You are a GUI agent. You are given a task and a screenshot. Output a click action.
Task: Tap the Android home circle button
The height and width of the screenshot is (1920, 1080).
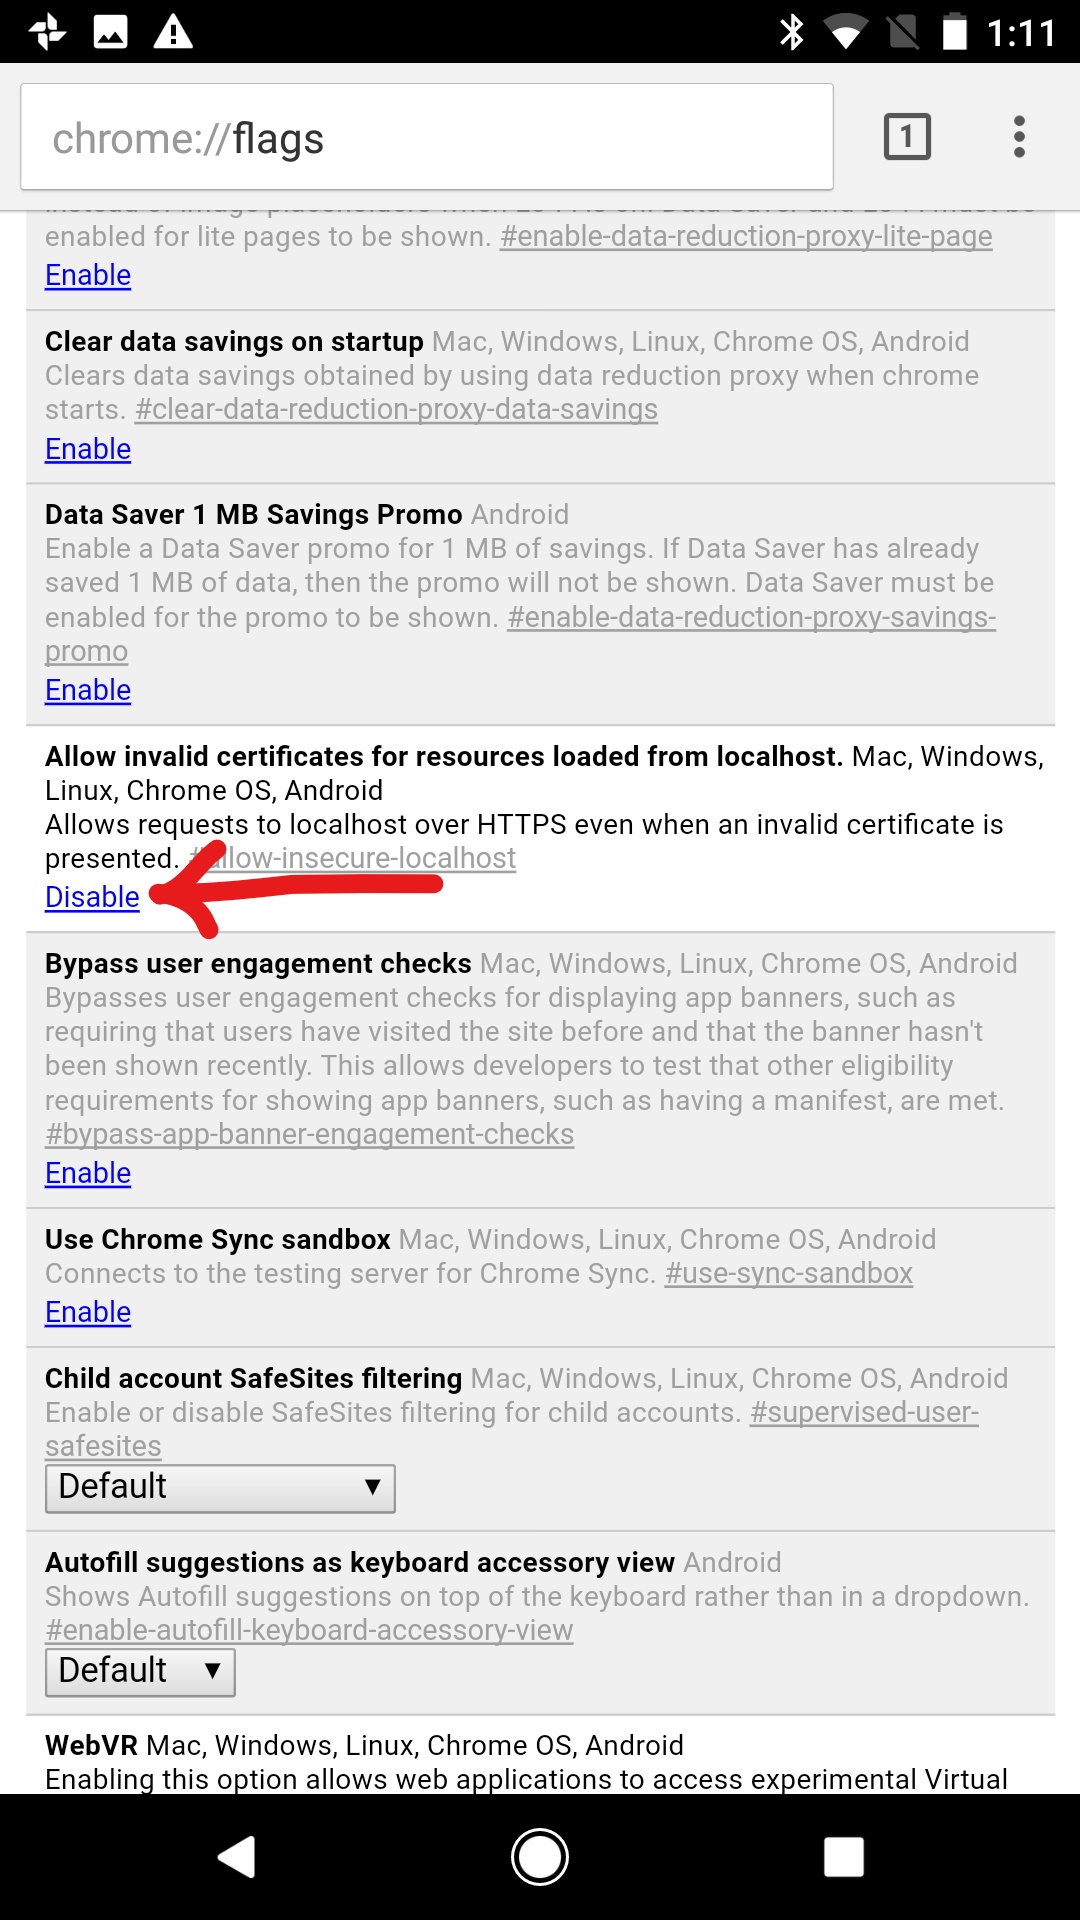pos(540,1857)
